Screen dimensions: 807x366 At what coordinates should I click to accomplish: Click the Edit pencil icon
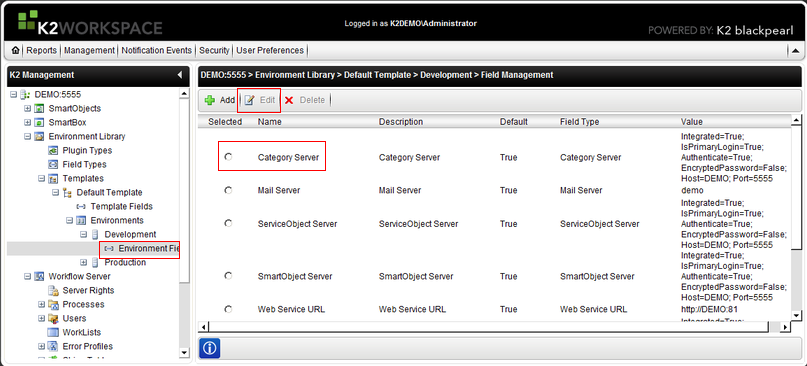point(250,100)
